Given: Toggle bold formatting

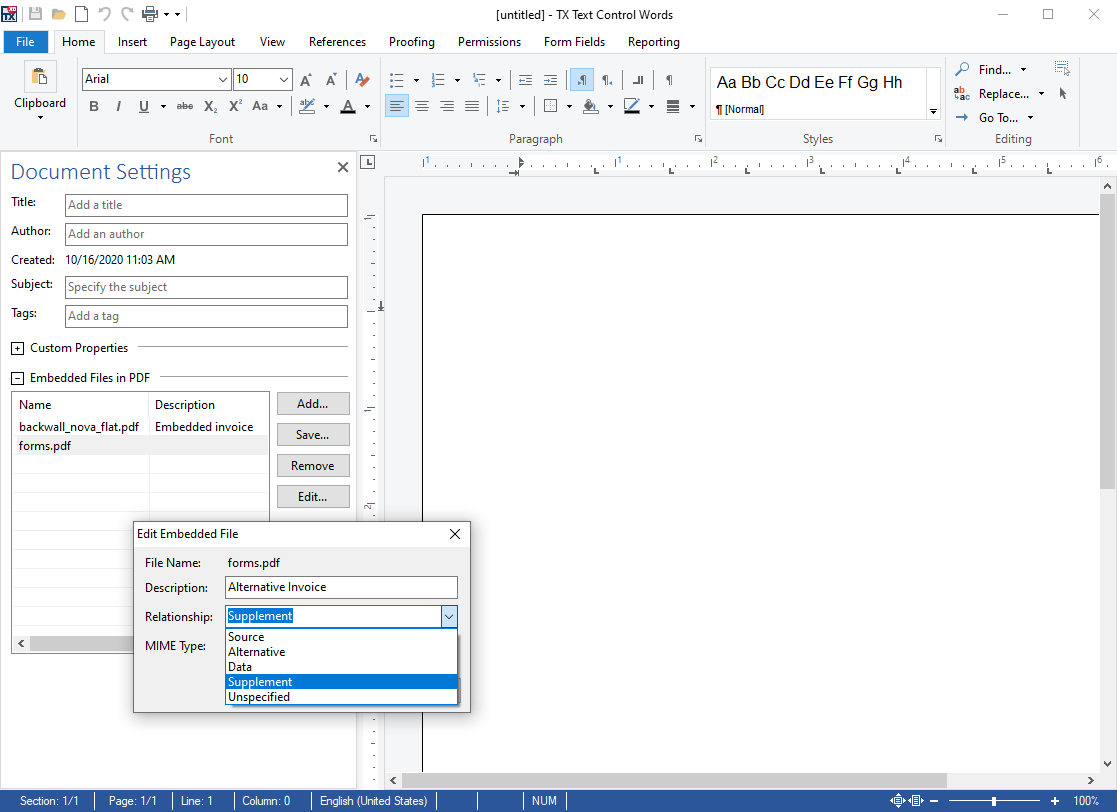Looking at the screenshot, I should (94, 106).
